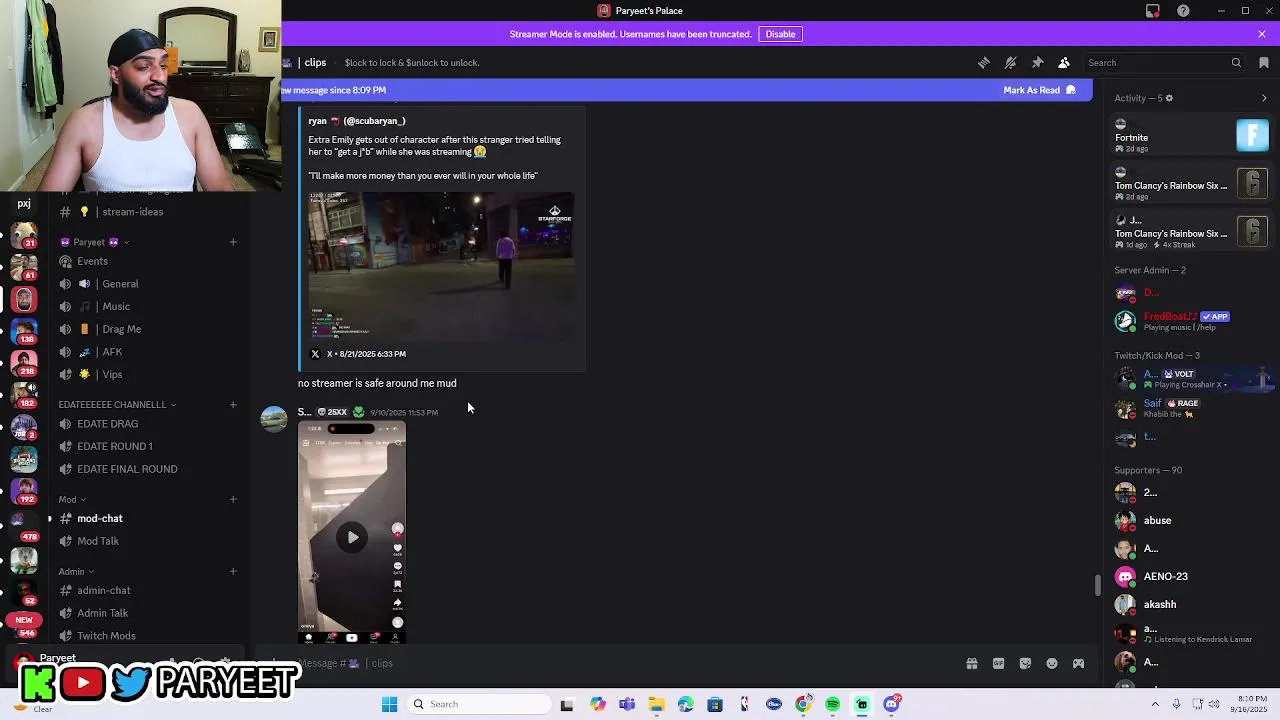Image resolution: width=1280 pixels, height=720 pixels.
Task: Click the Windows taskbar Search box
Action: (x=480, y=704)
